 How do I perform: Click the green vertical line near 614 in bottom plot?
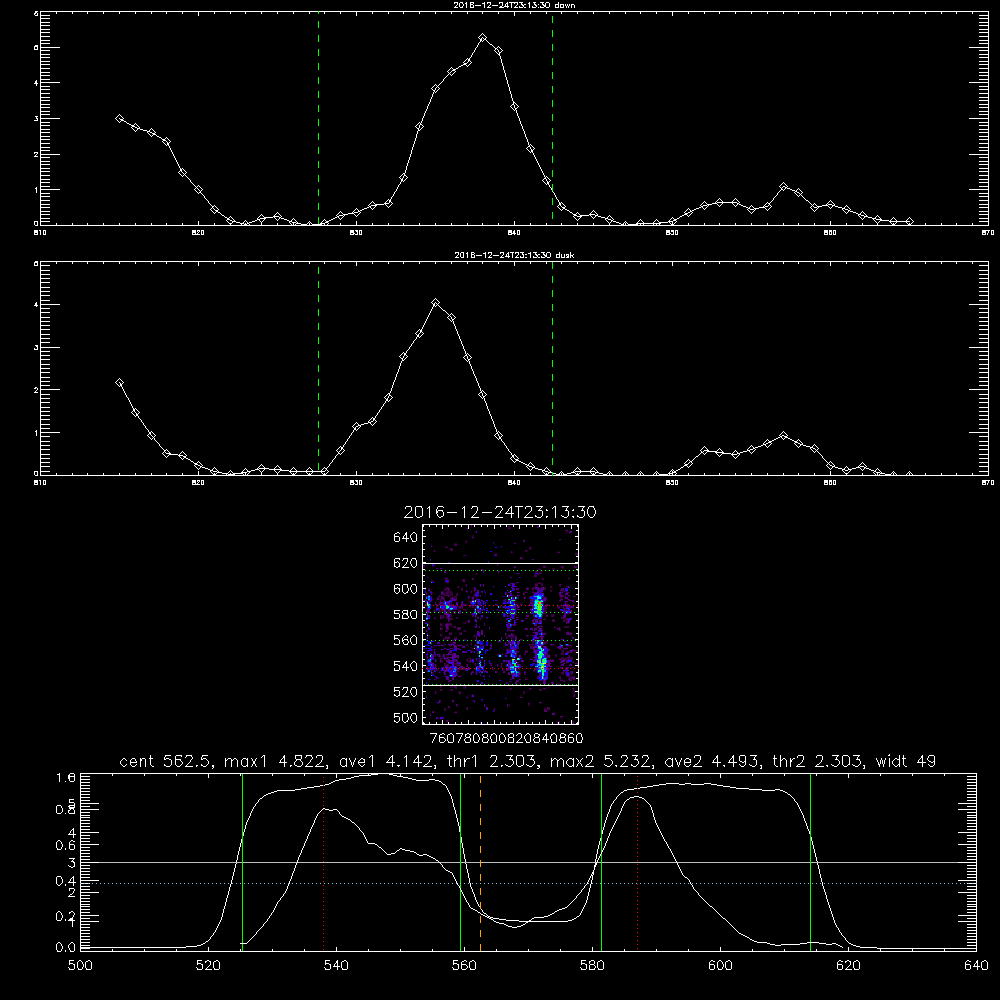point(811,862)
